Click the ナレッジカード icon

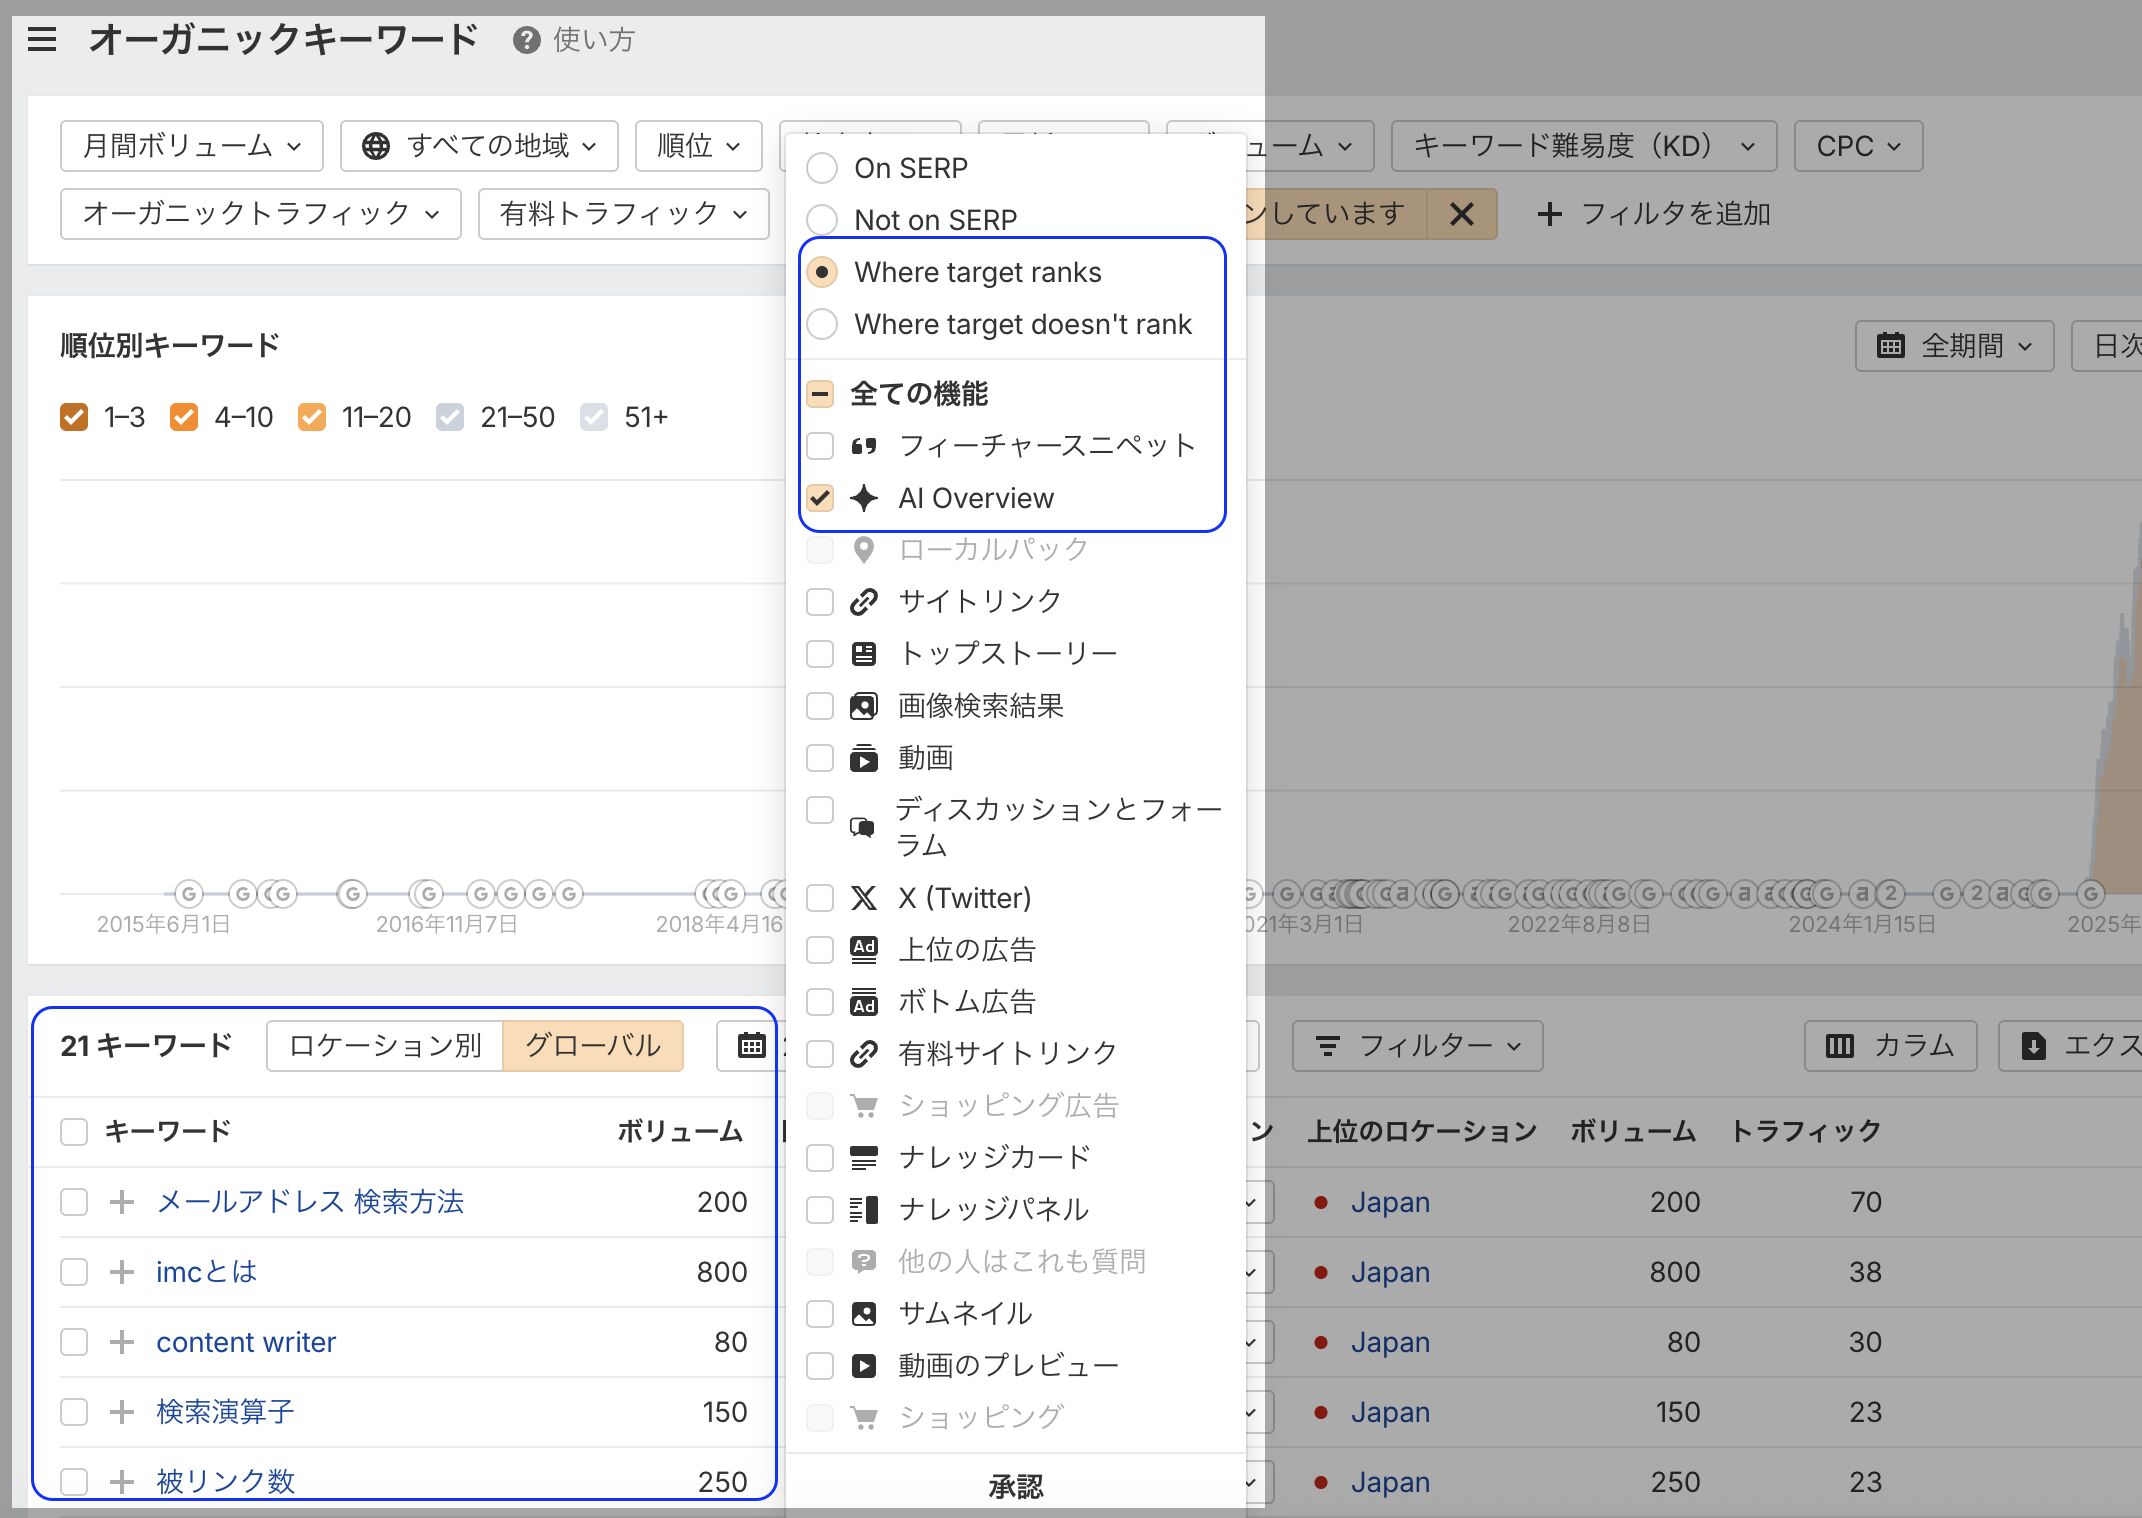coord(864,1158)
